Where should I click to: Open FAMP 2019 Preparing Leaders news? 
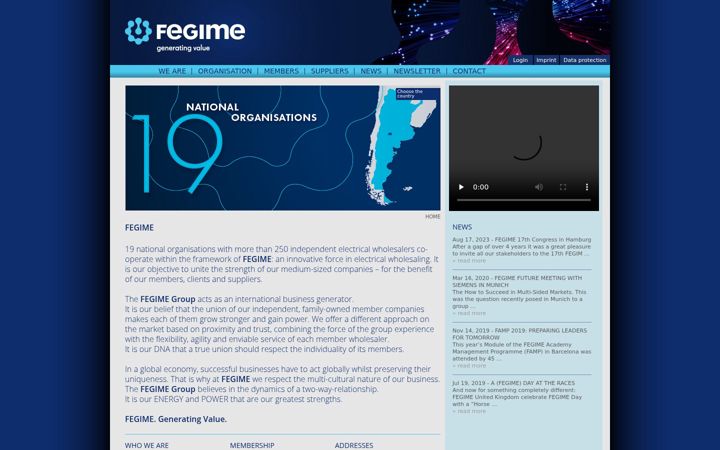[x=519, y=334]
